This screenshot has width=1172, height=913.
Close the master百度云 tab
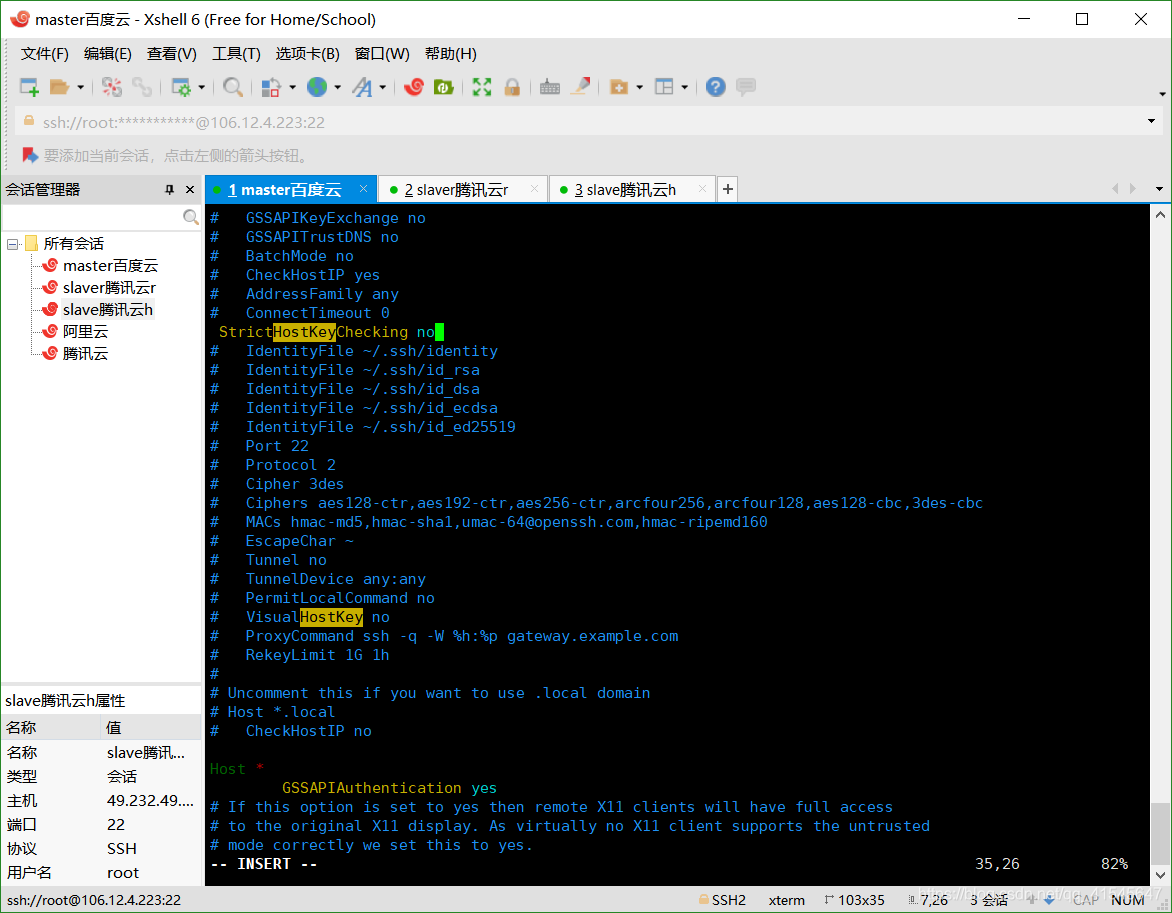(363, 189)
